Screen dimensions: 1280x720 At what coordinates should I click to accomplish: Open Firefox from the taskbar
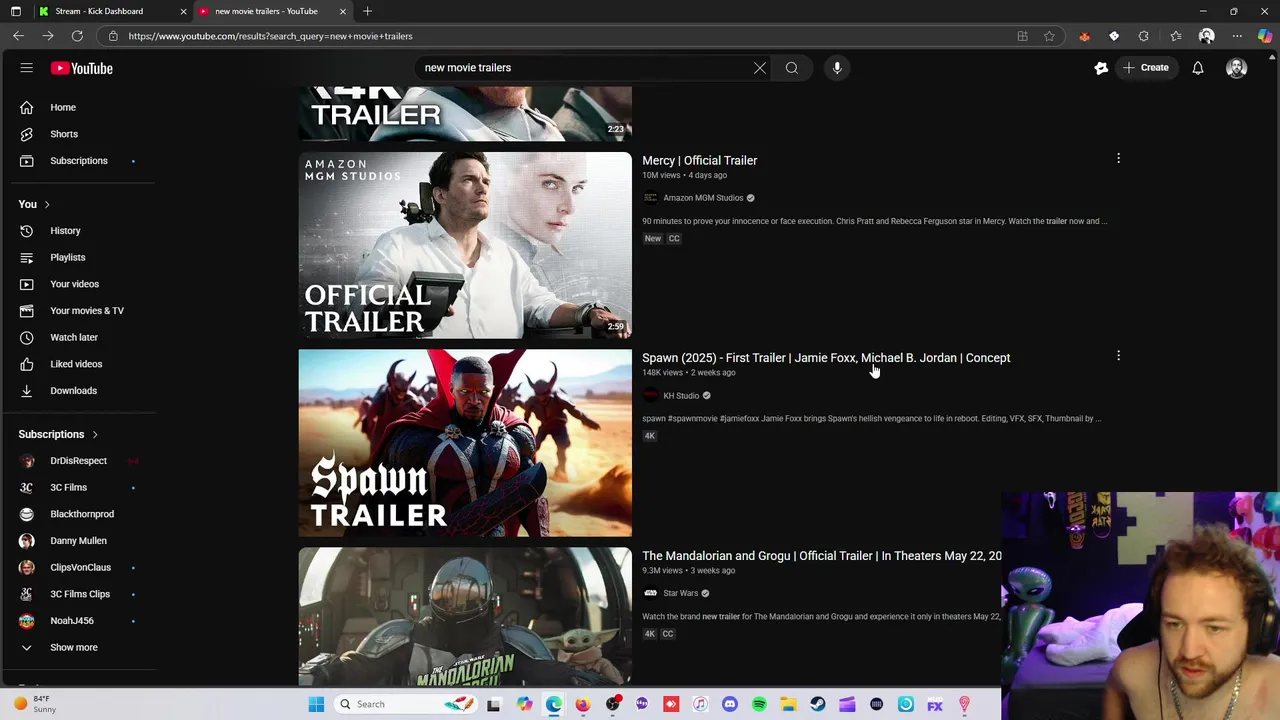click(x=583, y=704)
